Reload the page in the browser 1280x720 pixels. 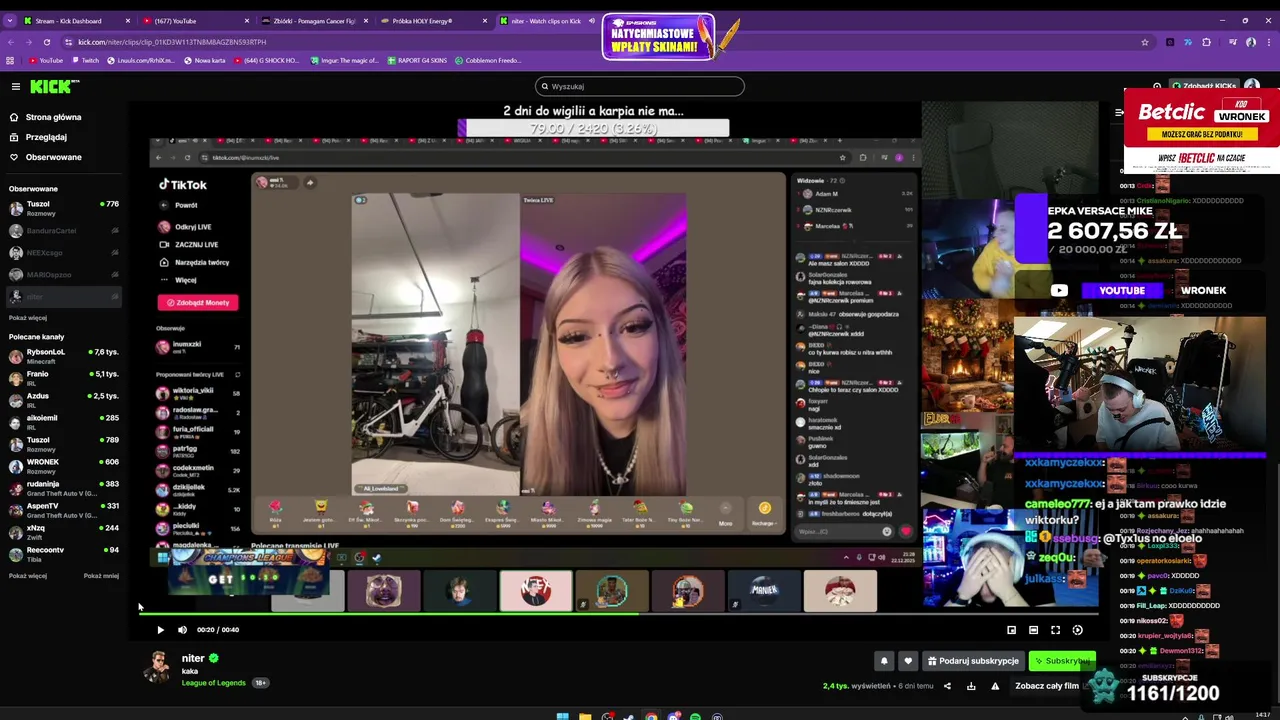(47, 42)
